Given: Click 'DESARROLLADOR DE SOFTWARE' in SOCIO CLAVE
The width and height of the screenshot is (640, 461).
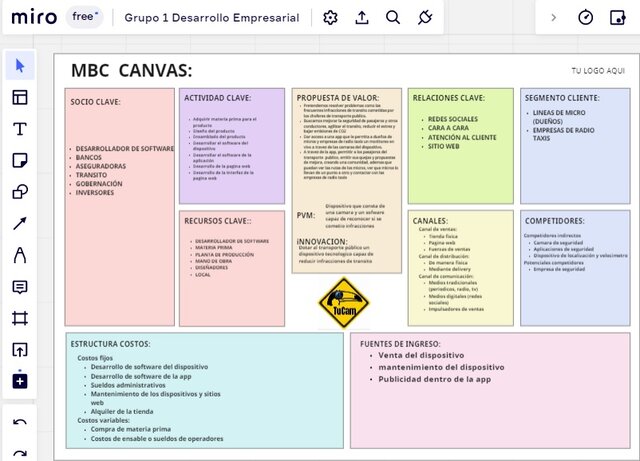Looking at the screenshot, I should 124,149.
